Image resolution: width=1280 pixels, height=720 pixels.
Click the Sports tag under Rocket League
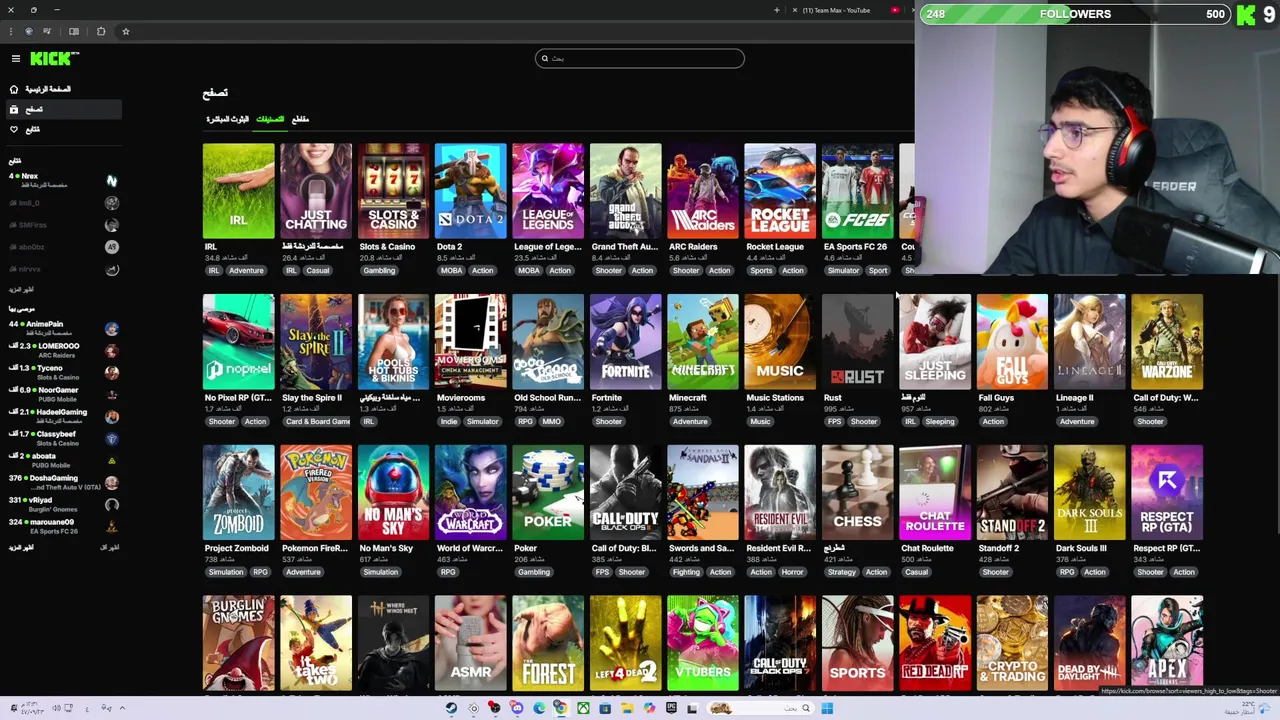pyautogui.click(x=762, y=271)
